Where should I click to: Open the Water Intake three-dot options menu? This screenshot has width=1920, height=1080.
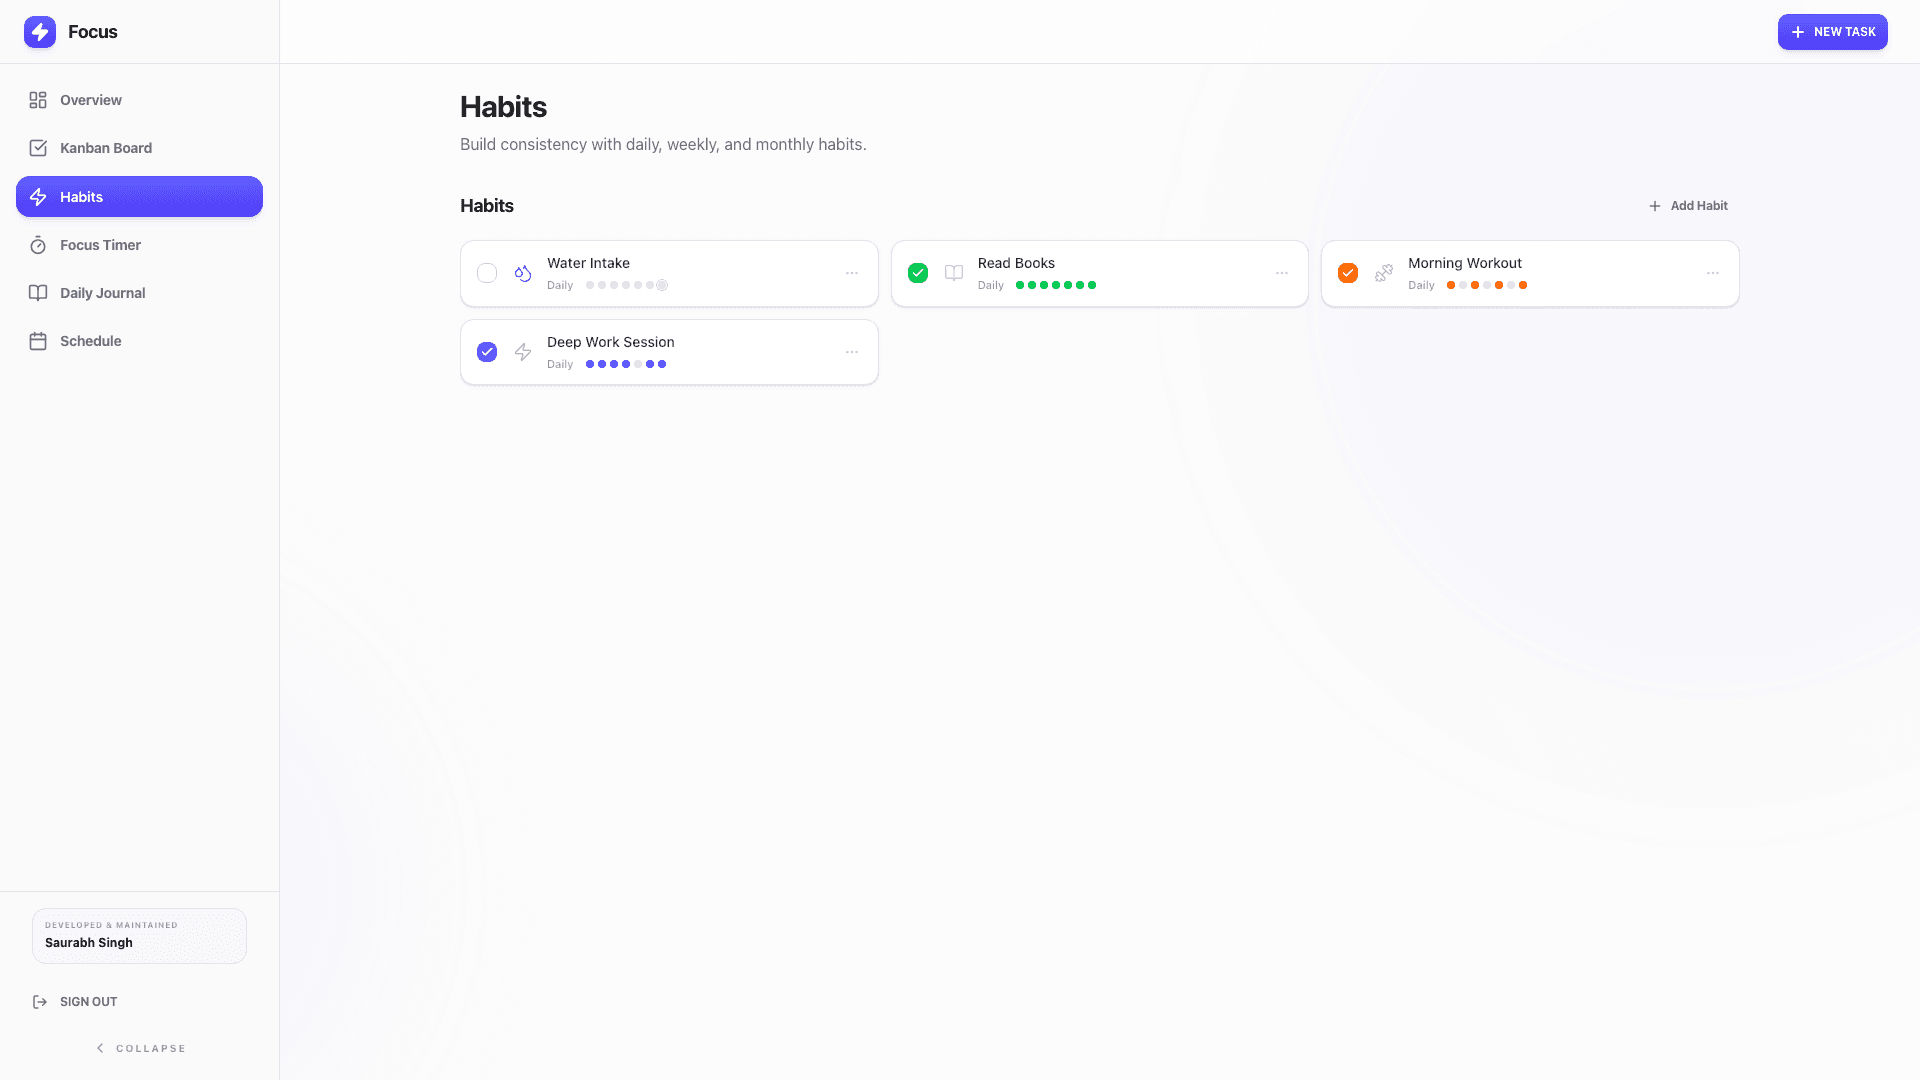point(852,273)
